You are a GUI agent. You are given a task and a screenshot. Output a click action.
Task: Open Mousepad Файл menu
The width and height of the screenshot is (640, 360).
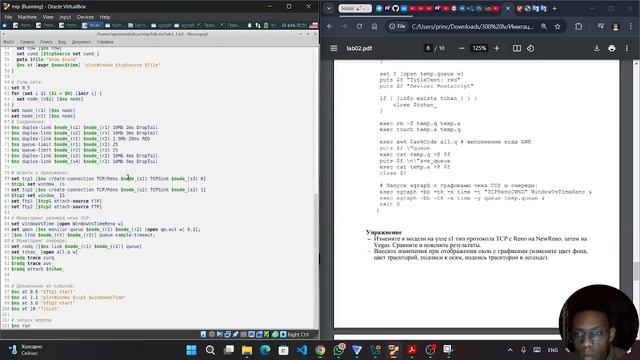(8, 42)
